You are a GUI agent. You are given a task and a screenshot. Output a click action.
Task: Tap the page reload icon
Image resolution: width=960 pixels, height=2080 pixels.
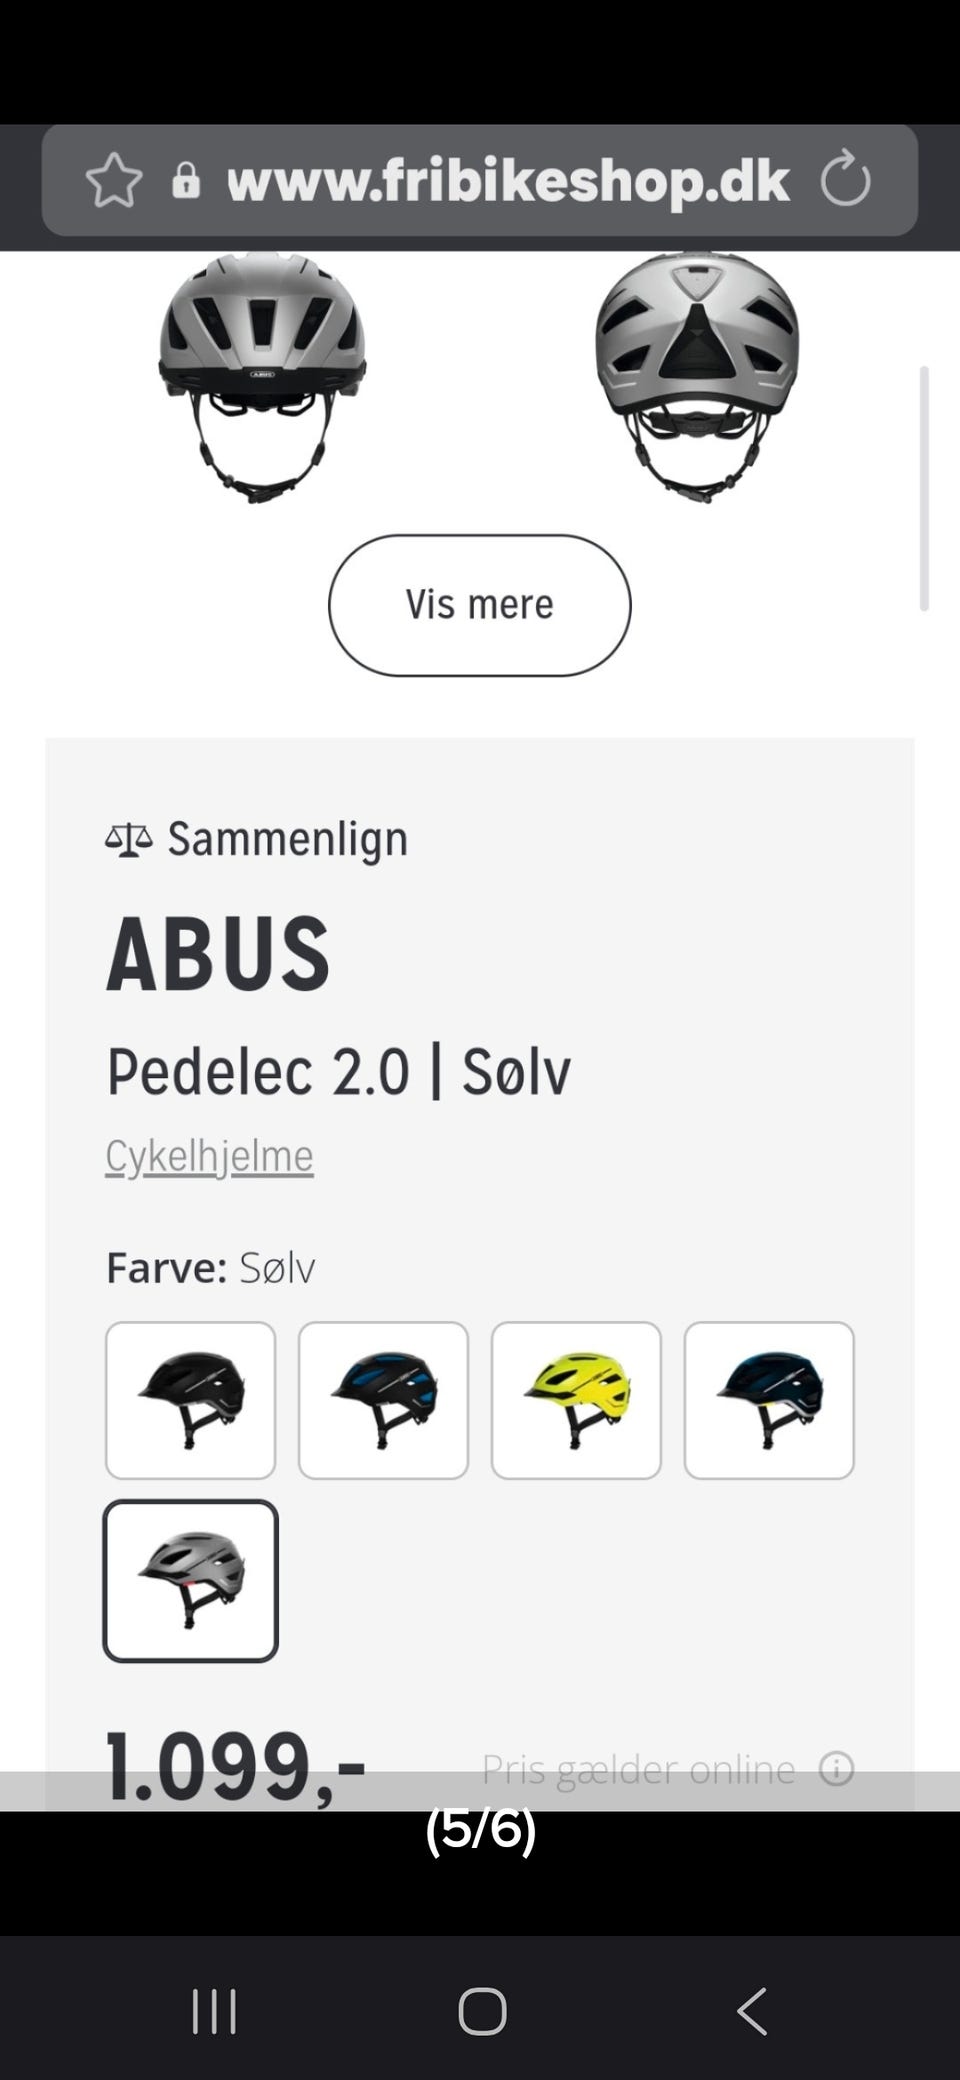click(845, 180)
